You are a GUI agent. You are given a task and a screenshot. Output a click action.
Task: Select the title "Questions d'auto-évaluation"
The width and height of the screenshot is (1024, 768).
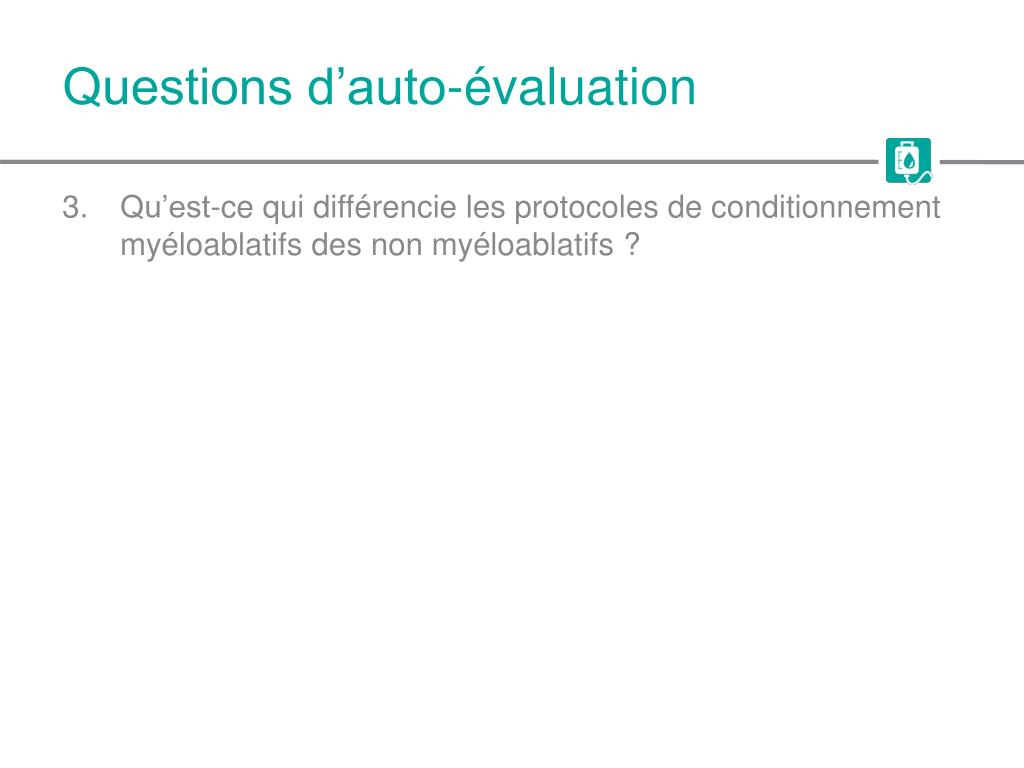(x=379, y=87)
